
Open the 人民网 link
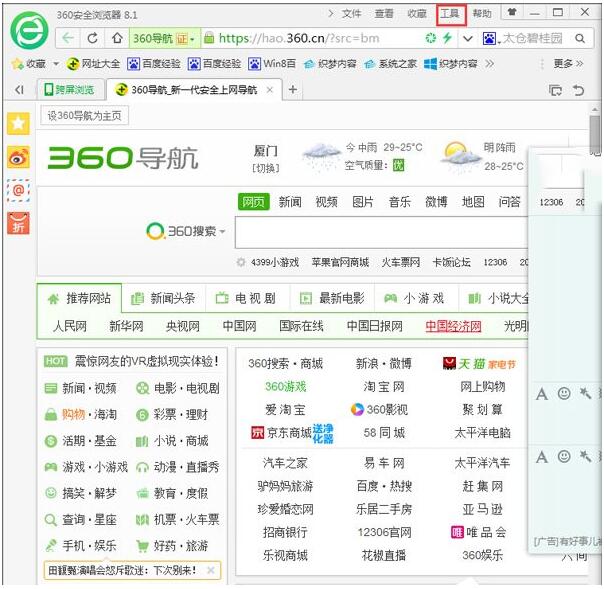(x=70, y=326)
